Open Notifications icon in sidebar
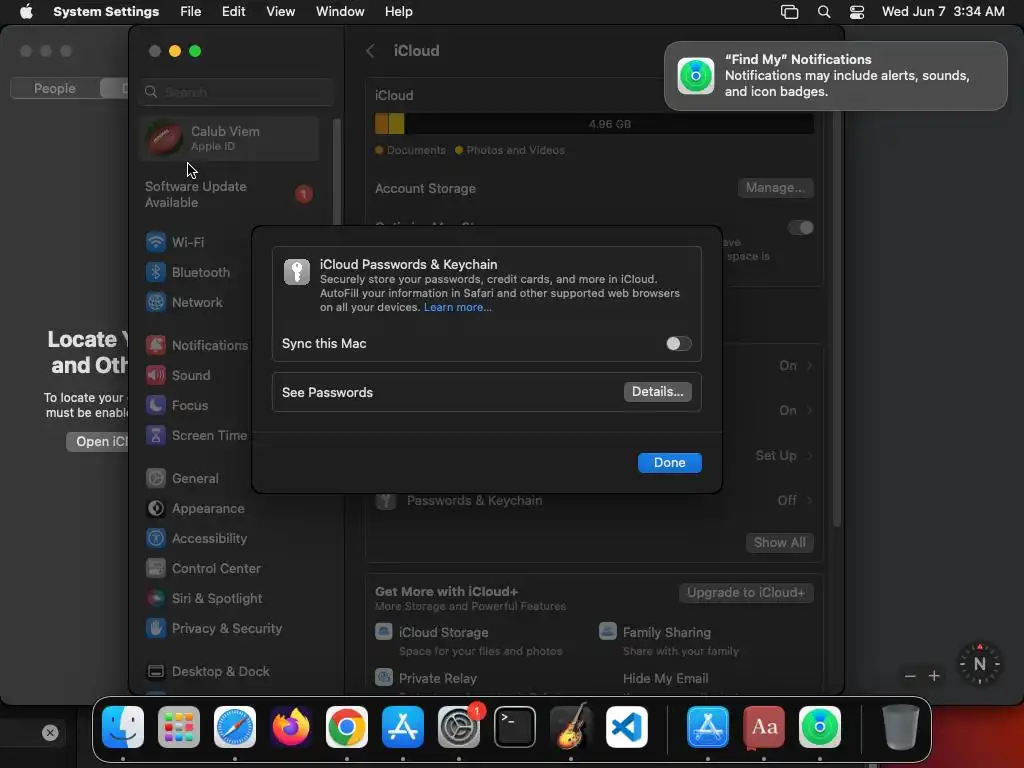 (155, 345)
